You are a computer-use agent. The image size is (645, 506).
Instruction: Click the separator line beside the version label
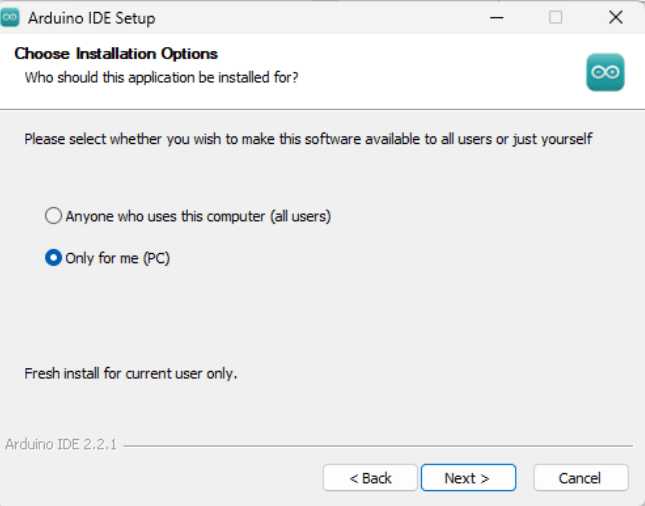[x=380, y=446]
